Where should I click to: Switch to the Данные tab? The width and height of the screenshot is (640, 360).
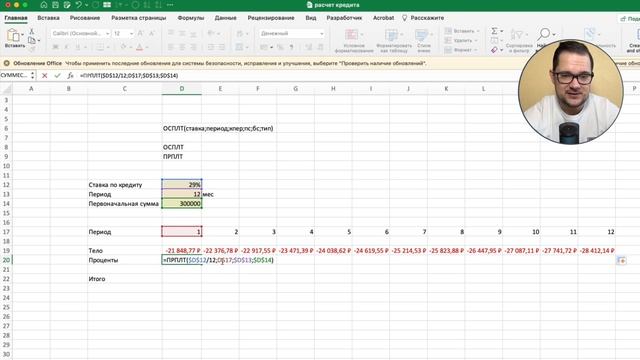pos(225,18)
